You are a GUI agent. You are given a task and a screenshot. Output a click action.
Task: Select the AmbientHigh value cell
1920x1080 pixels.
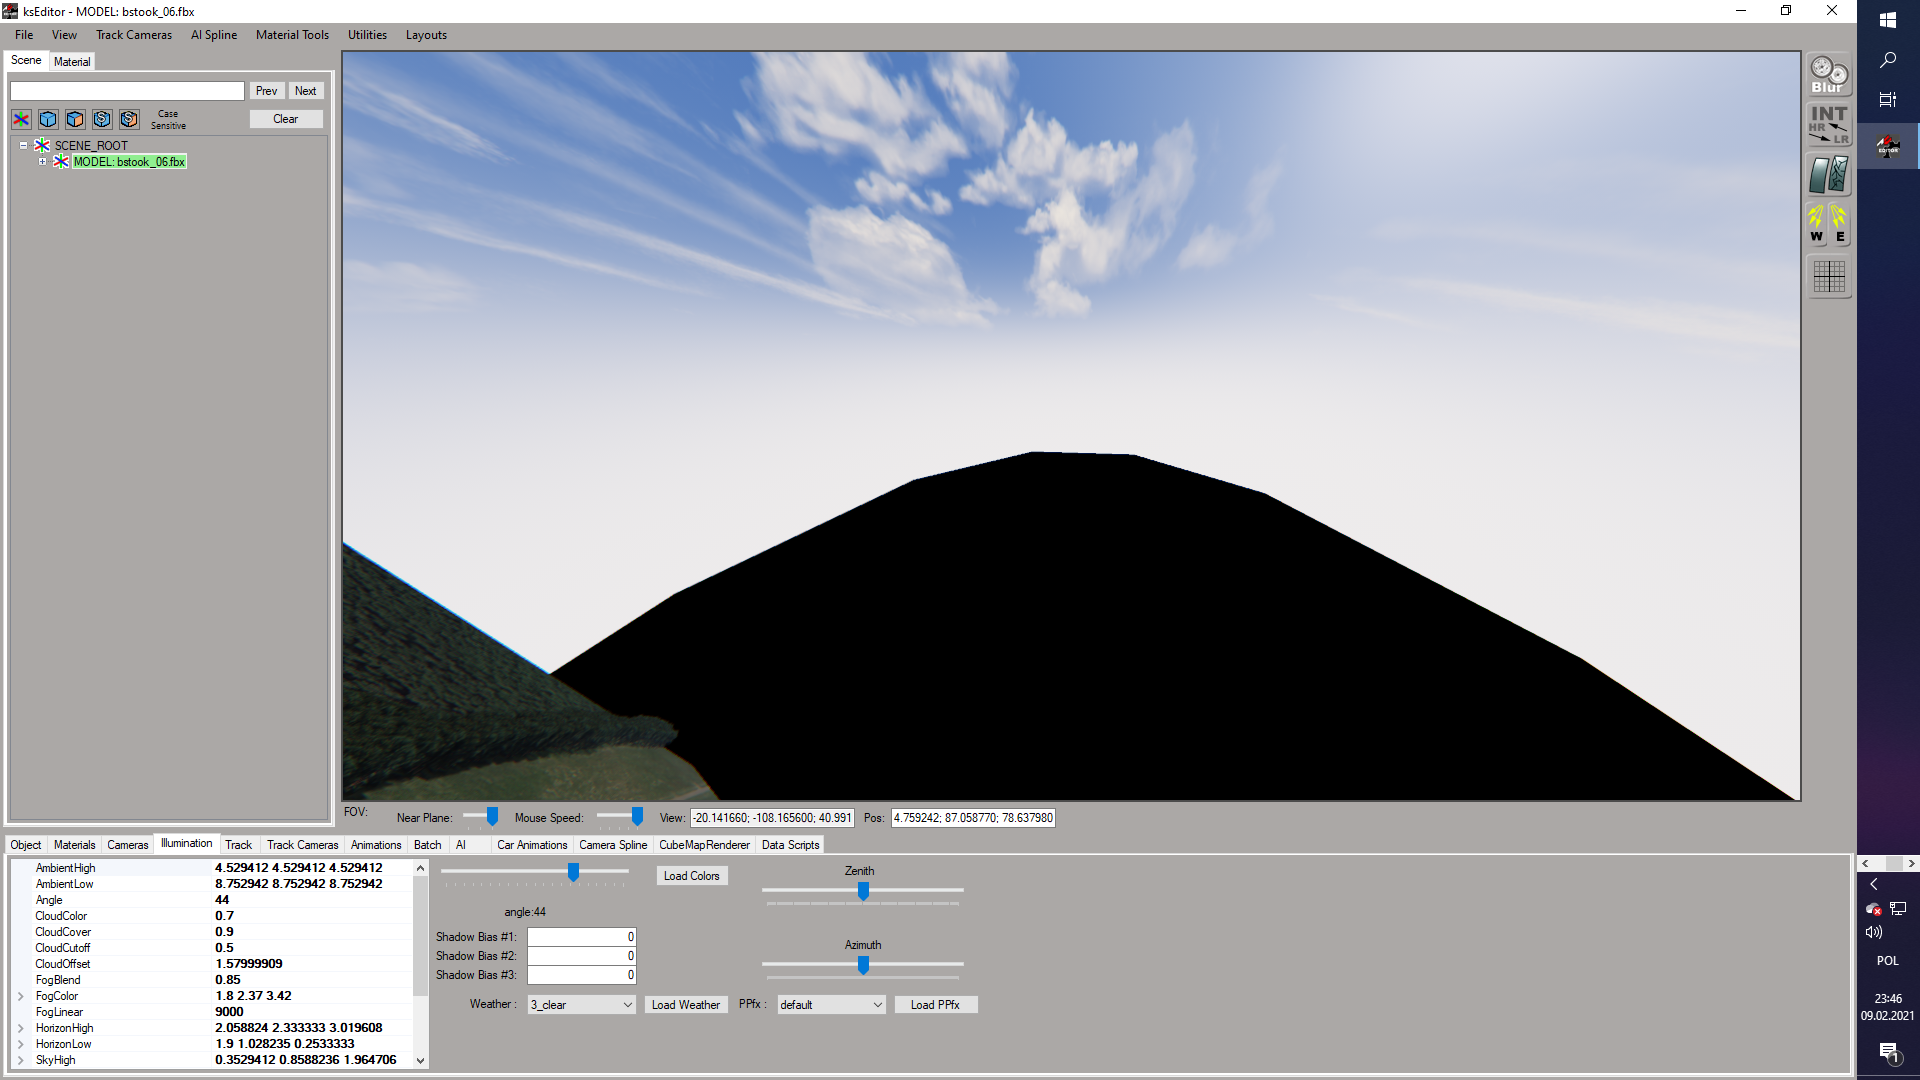point(312,868)
